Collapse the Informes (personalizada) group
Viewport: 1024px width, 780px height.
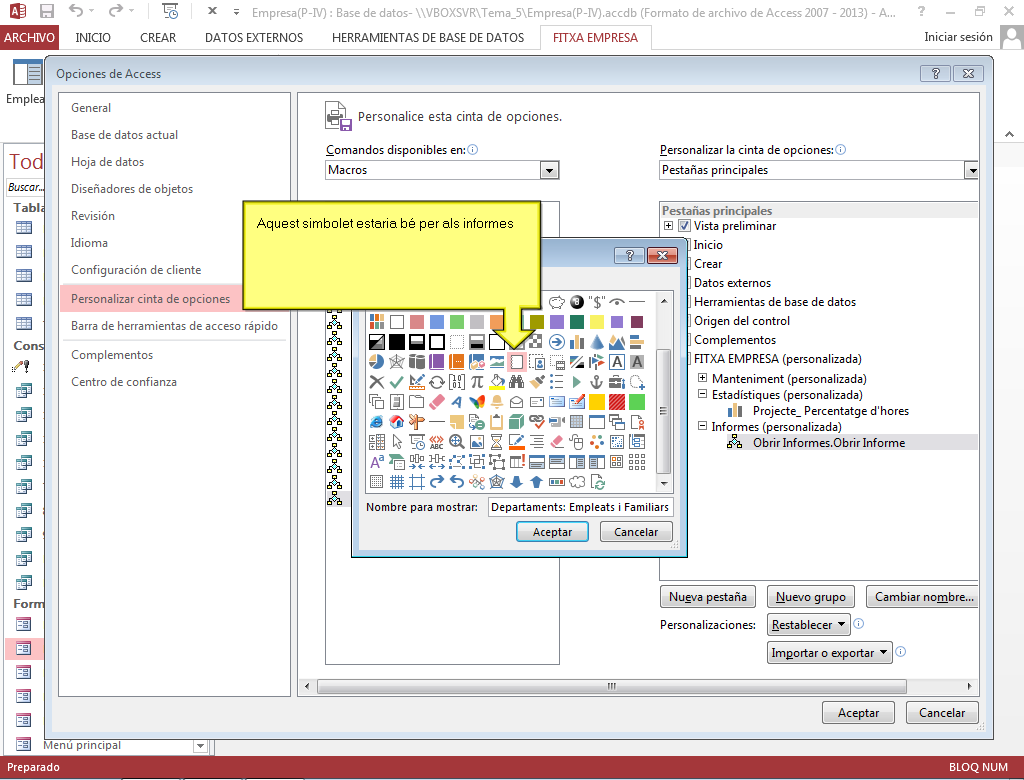click(x=703, y=426)
